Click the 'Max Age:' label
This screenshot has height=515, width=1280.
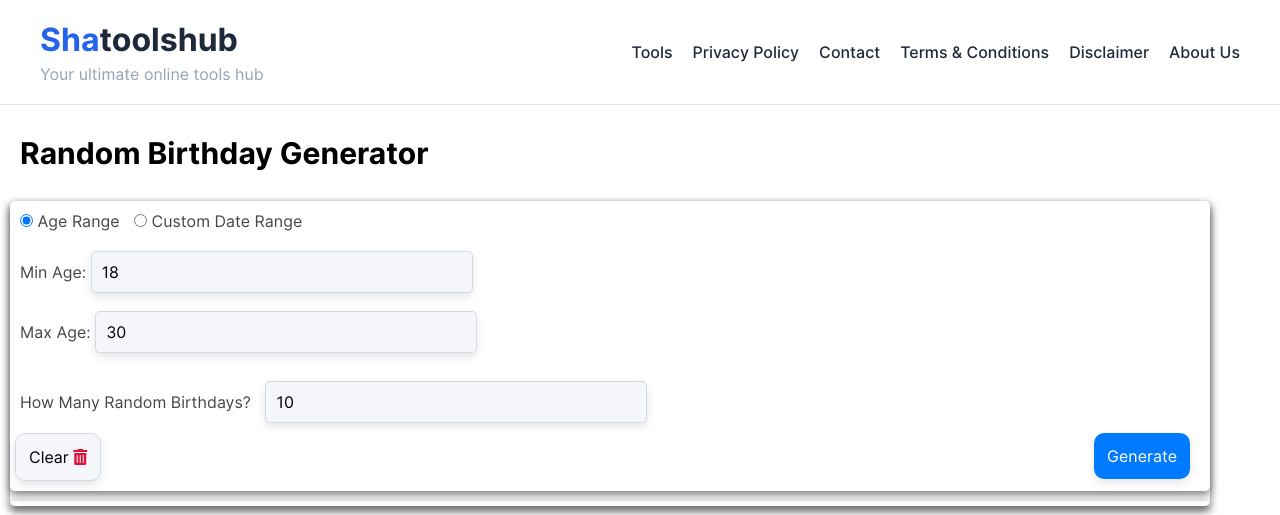coord(55,332)
